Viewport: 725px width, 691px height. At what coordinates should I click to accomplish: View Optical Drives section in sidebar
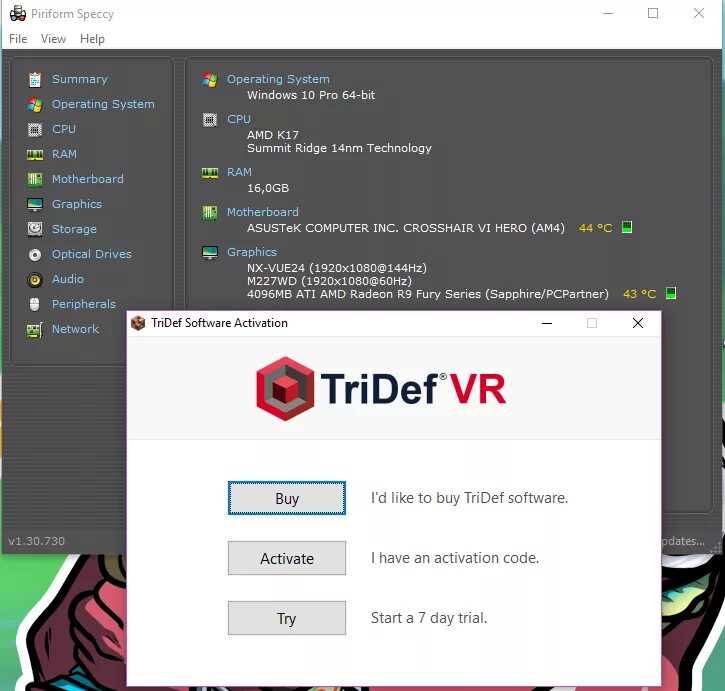click(92, 254)
